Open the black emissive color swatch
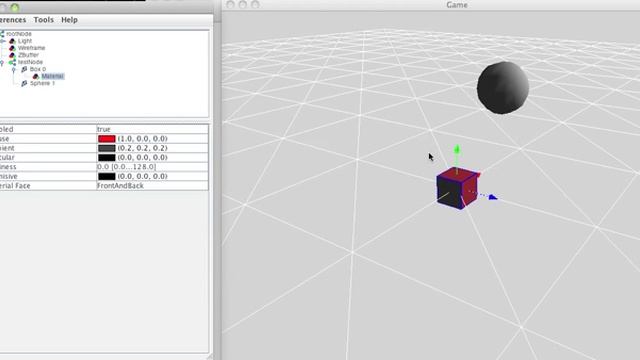Viewport: 640px width, 360px height. (x=107, y=176)
